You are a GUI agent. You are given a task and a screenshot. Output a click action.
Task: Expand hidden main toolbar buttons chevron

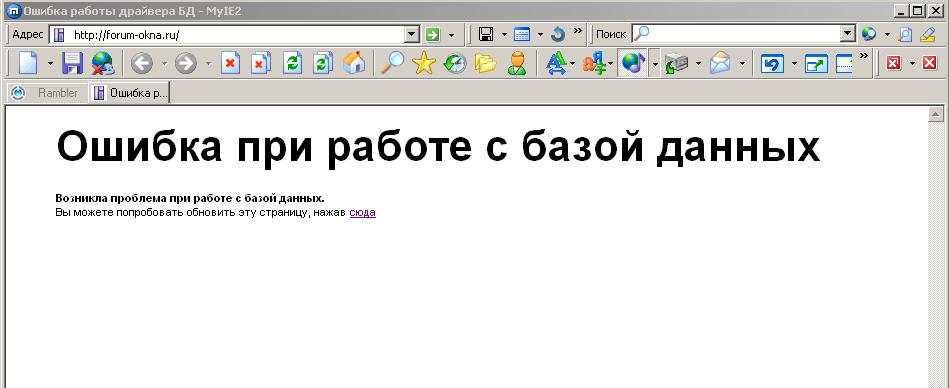(864, 56)
